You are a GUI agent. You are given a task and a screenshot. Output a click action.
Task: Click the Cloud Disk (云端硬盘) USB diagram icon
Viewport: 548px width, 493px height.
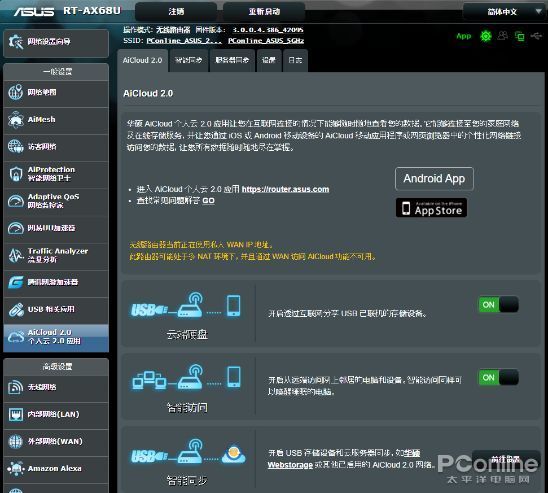[x=186, y=305]
